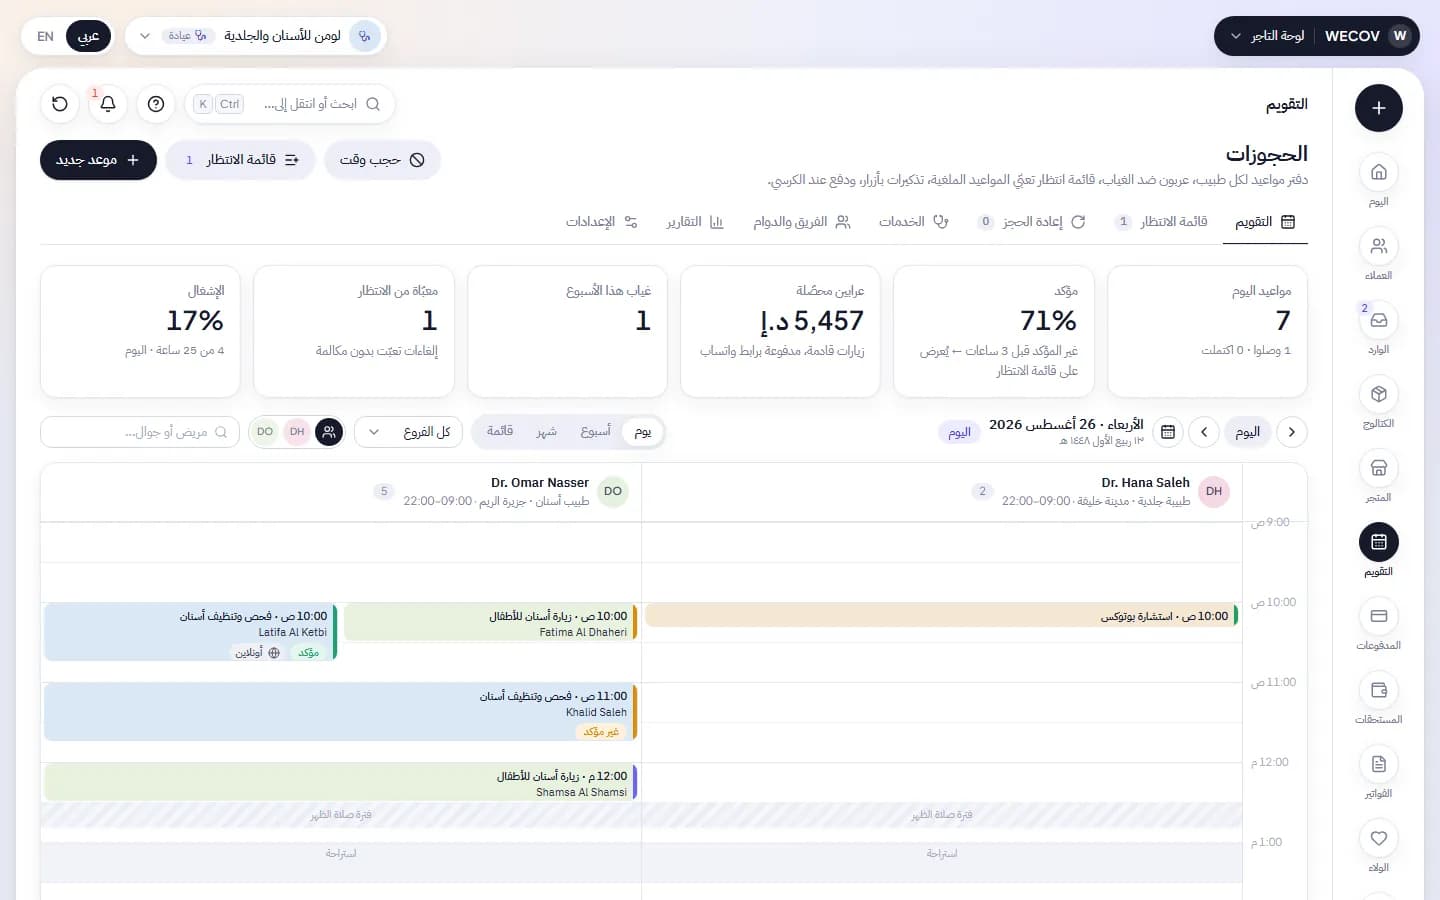Screen dimensions: 1440x900
Task: Click the patient or mobile search field
Action: pos(140,432)
